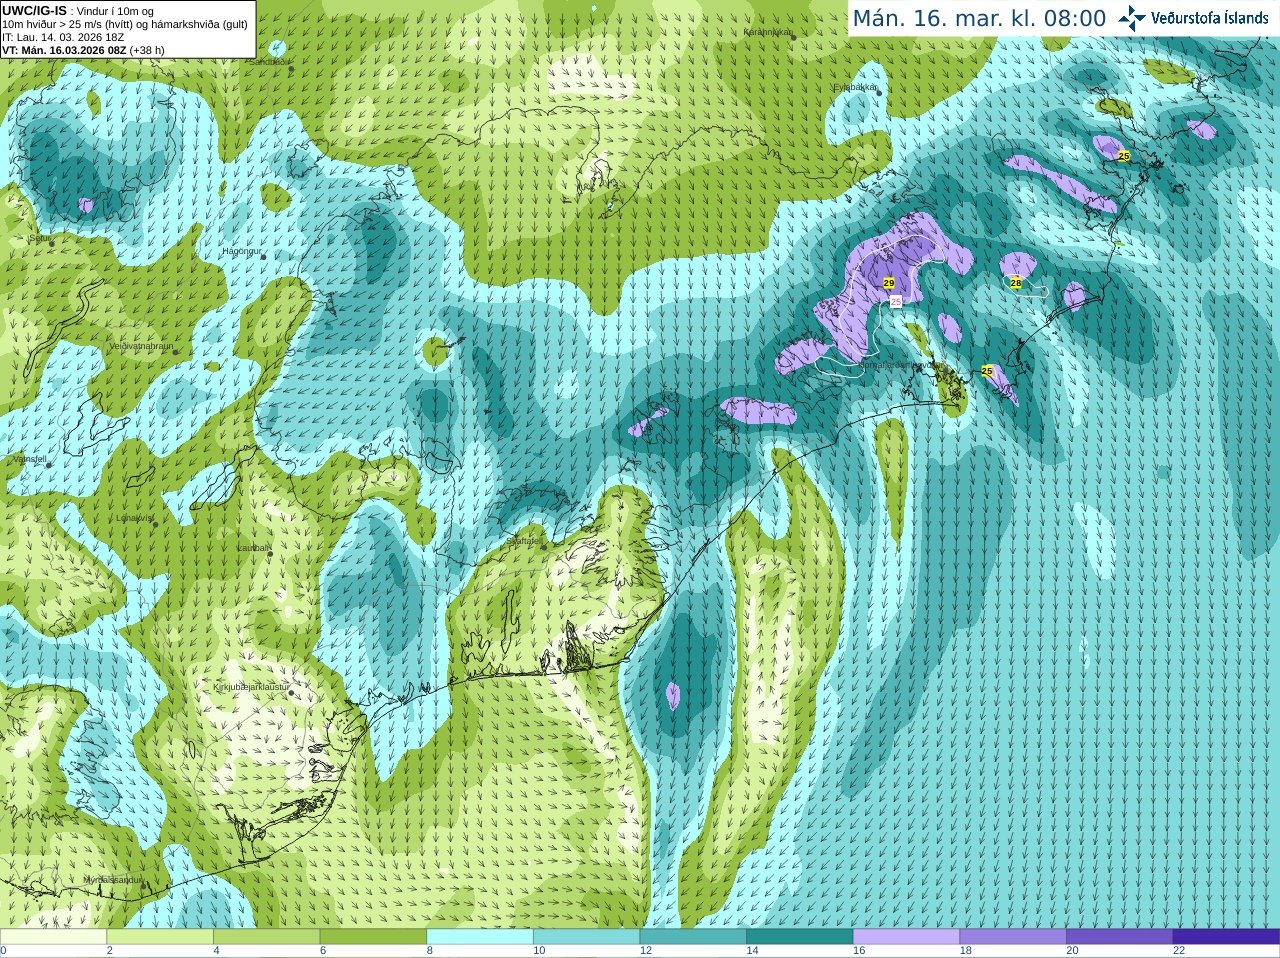The image size is (1280, 958).
Task: Click the UWC/IG-IS model title
Action: [x=34, y=10]
